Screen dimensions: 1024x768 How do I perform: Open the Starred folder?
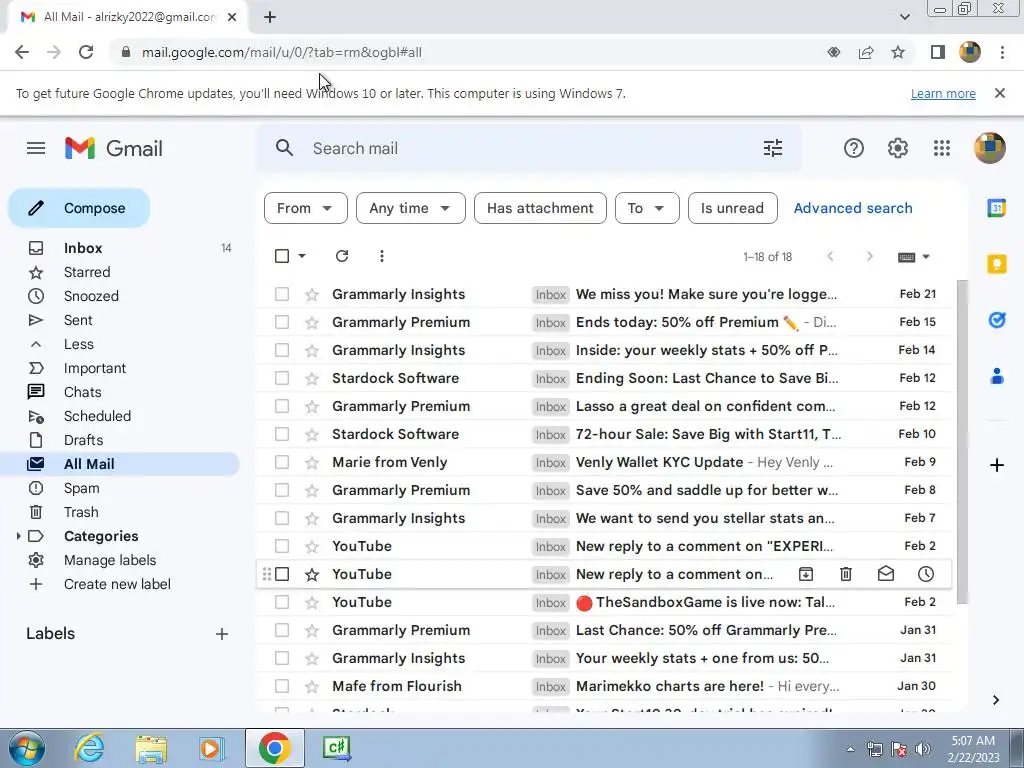(87, 272)
